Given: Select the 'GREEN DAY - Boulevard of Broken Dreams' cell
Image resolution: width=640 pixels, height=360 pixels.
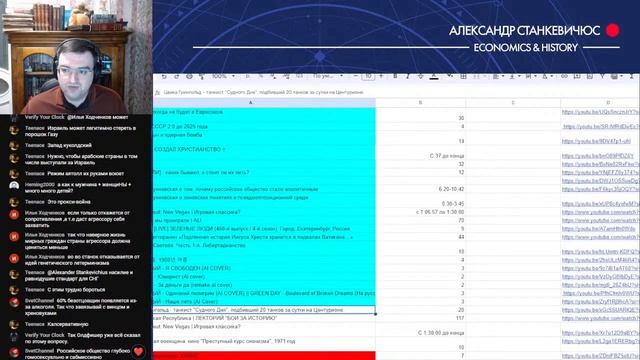Looking at the screenshot, I should click(x=264, y=293).
